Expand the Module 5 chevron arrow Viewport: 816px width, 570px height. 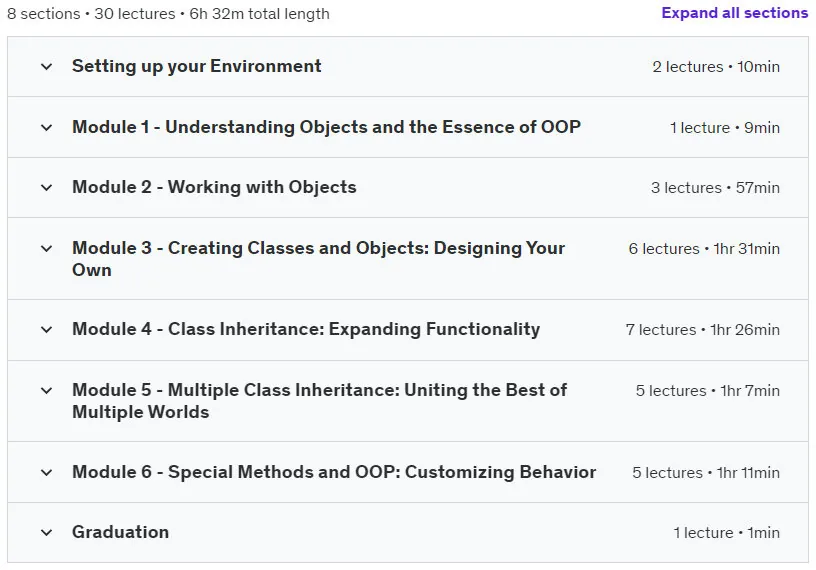[x=46, y=390]
